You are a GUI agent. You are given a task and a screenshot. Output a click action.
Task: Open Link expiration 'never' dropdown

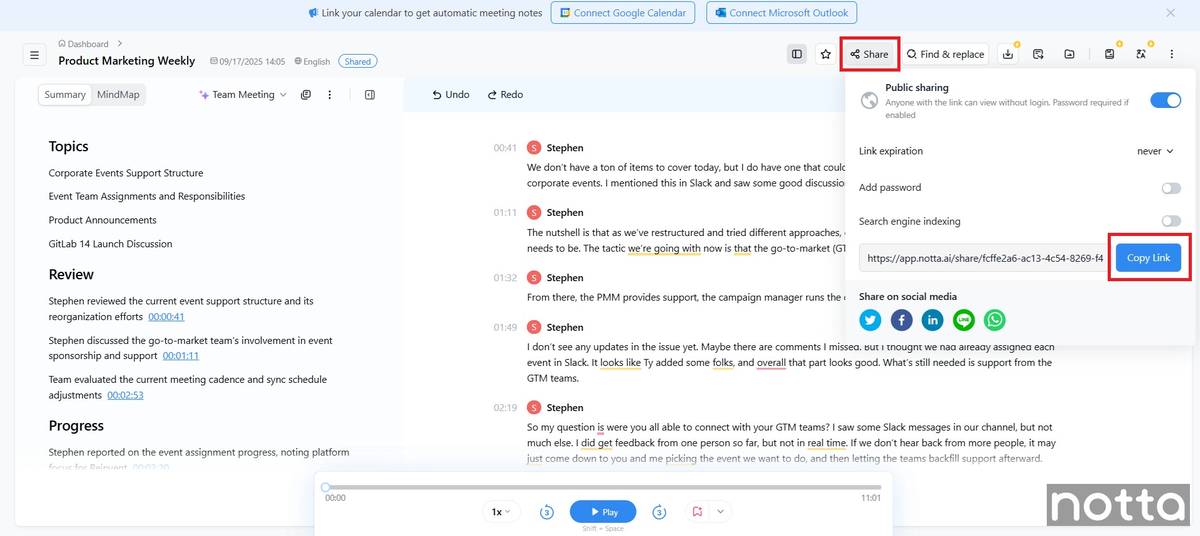click(1155, 152)
